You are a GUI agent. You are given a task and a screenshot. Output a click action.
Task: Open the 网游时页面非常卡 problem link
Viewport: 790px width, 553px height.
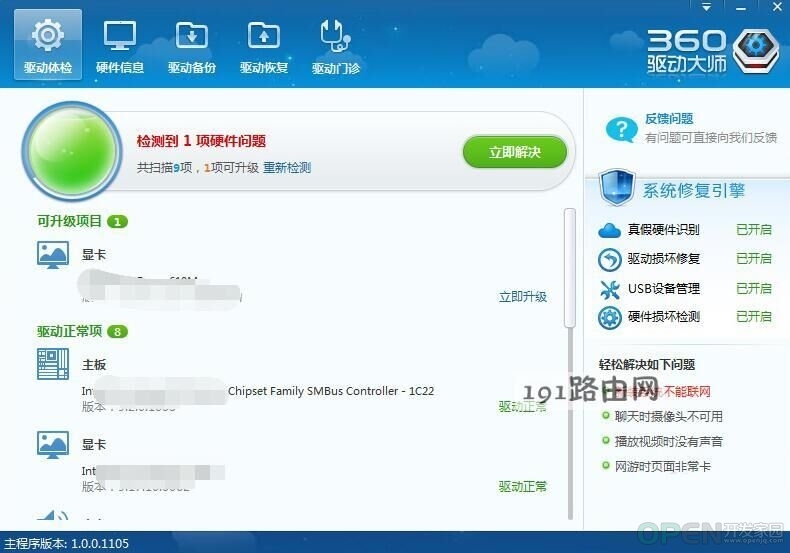tap(663, 466)
